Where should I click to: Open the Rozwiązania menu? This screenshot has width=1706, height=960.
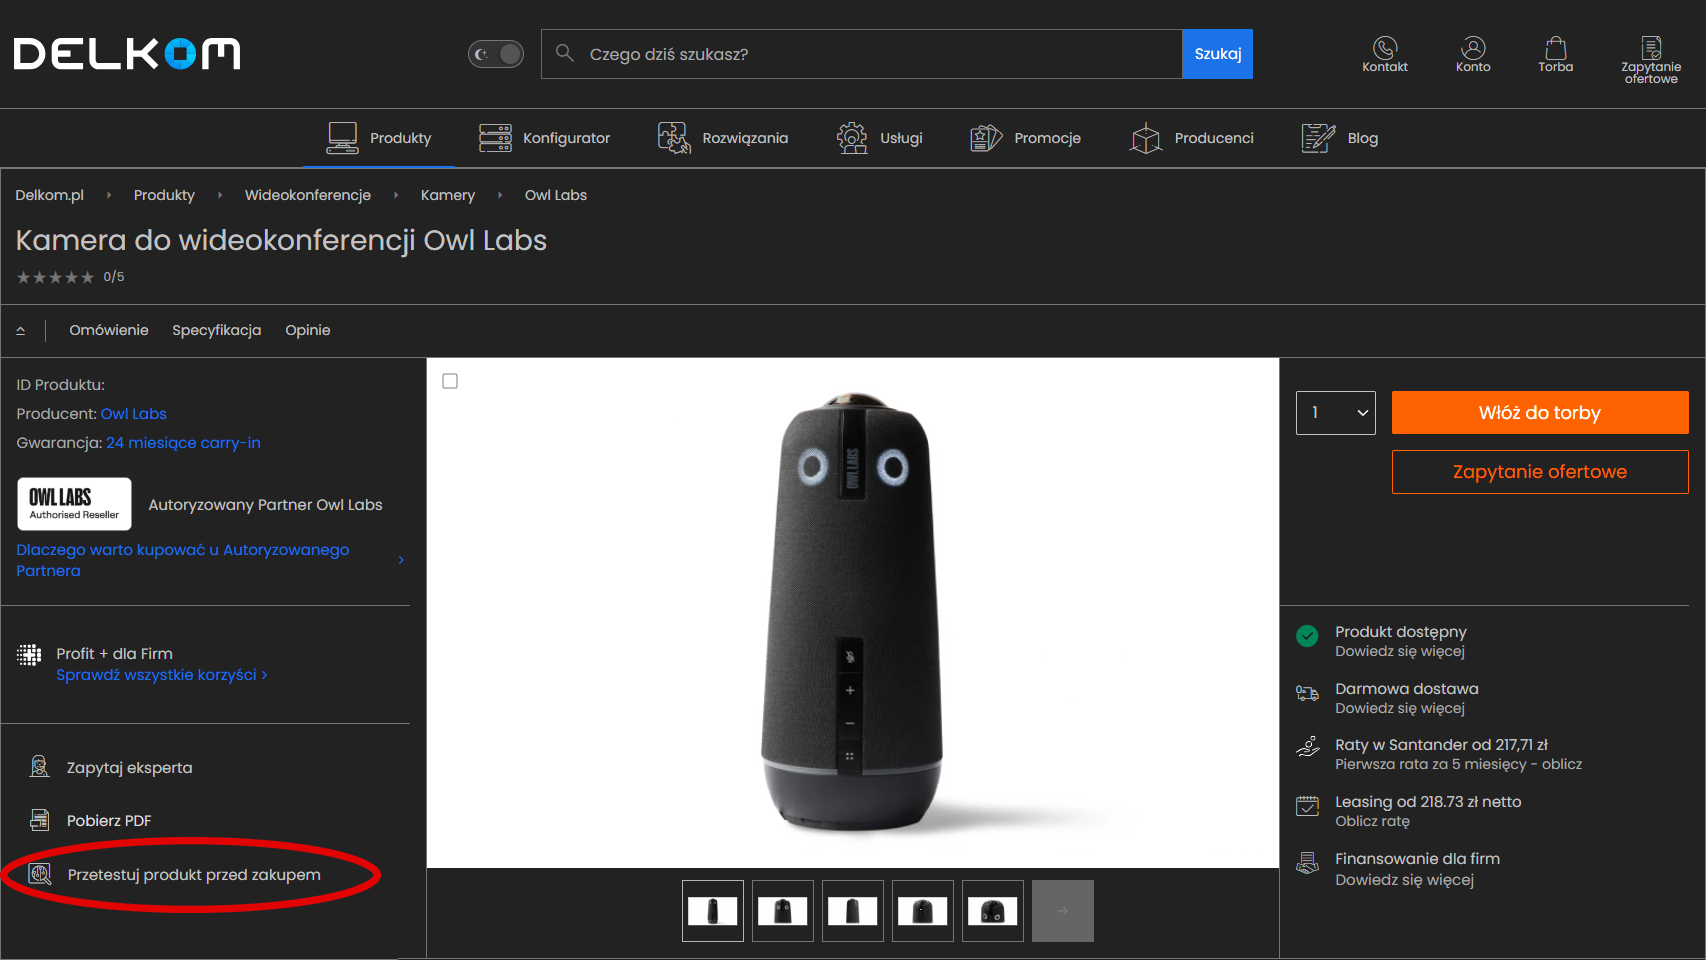[x=723, y=138]
